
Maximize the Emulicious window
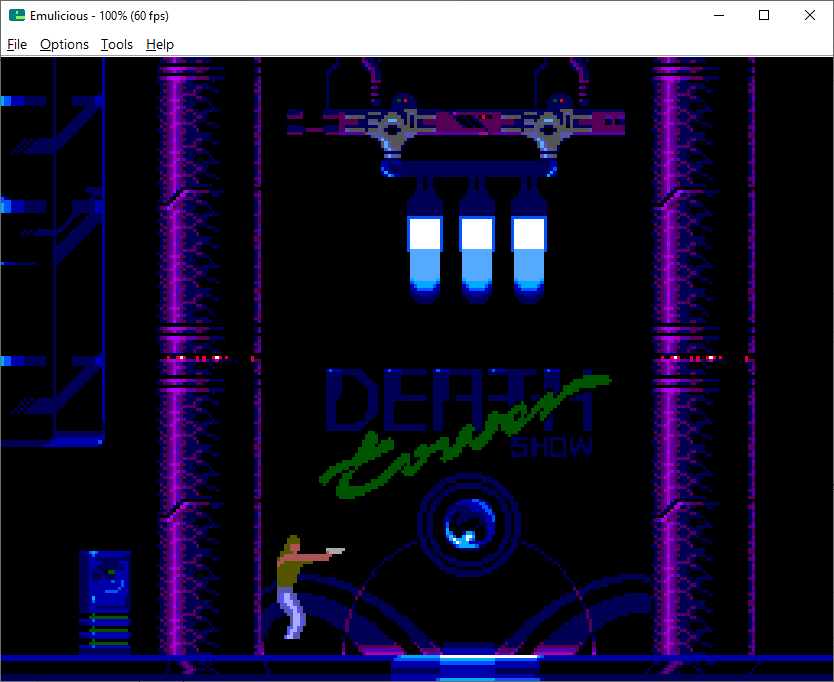(764, 15)
